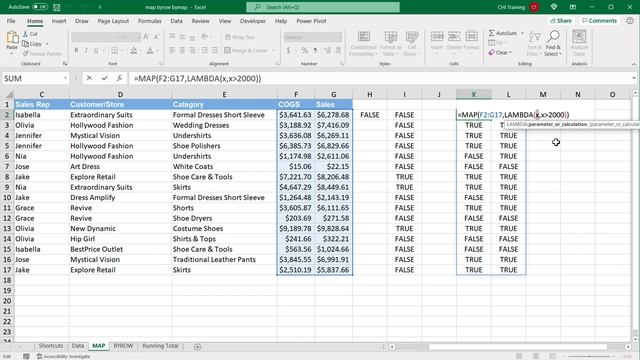Screen dimensions: 640x360
Task: Click the Percent Style icon
Action: tap(304, 50)
